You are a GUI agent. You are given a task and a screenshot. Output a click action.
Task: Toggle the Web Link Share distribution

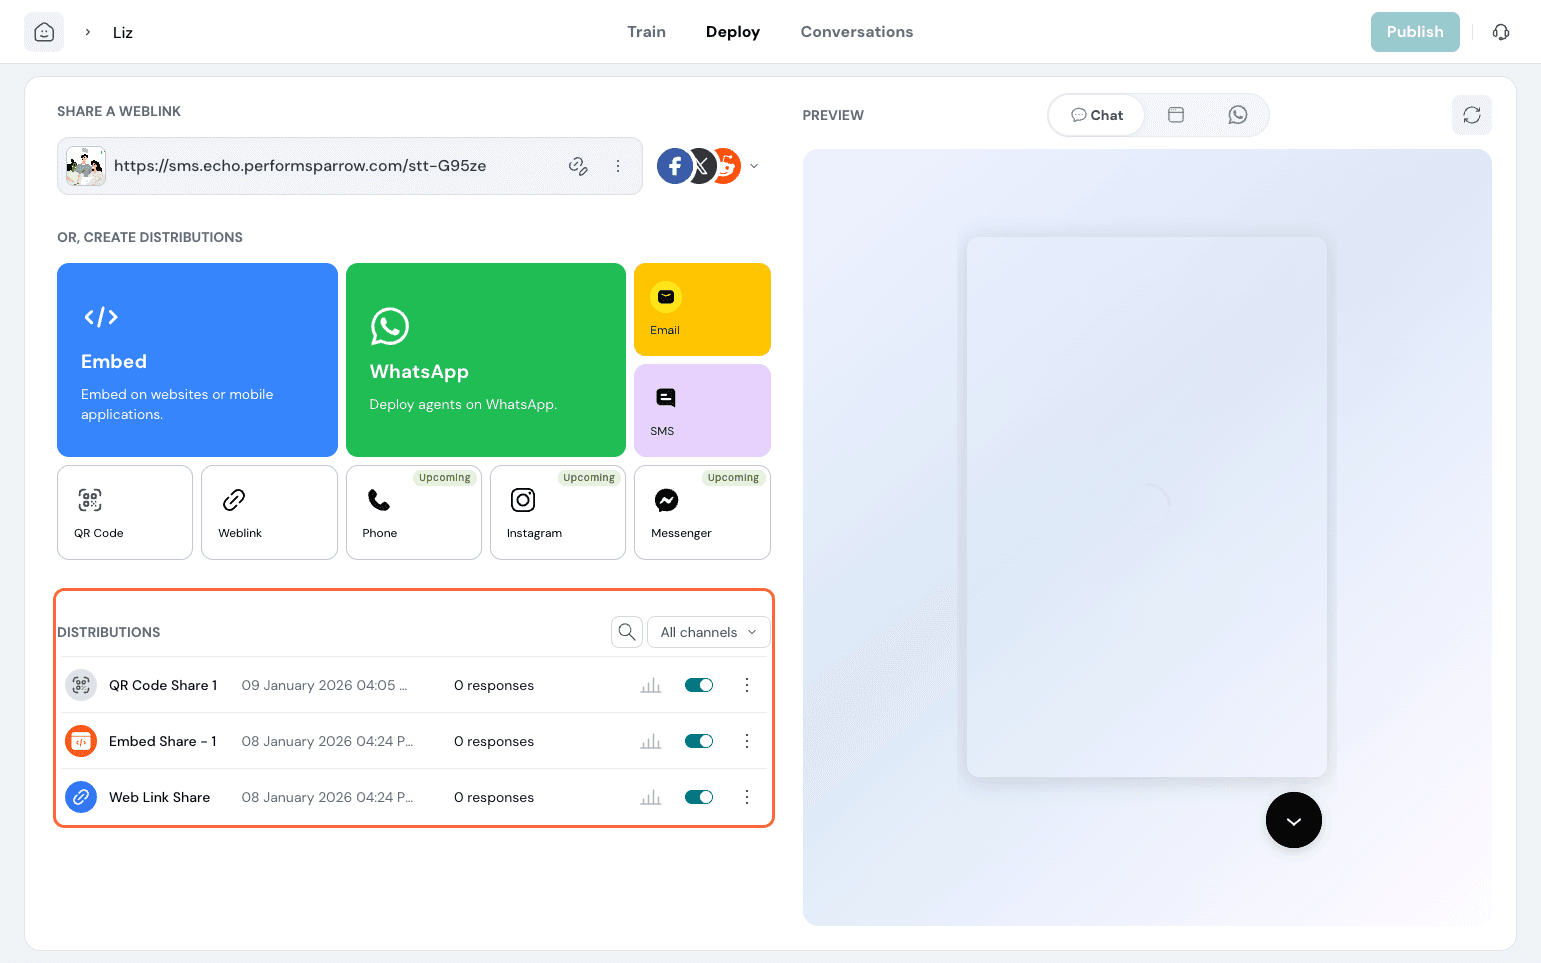point(699,797)
